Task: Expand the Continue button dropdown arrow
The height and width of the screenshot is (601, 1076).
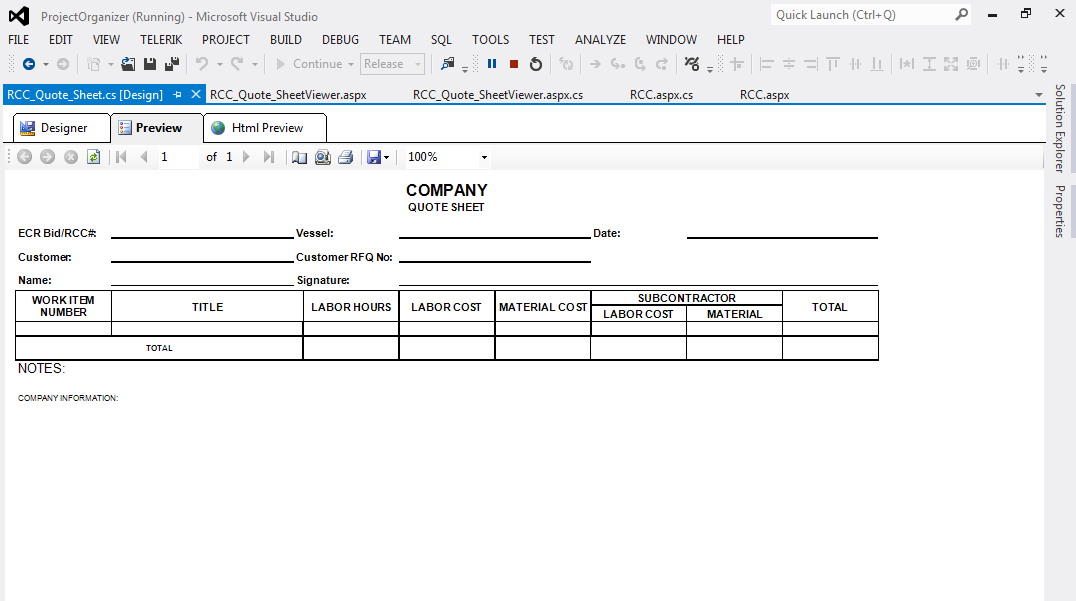Action: point(351,64)
